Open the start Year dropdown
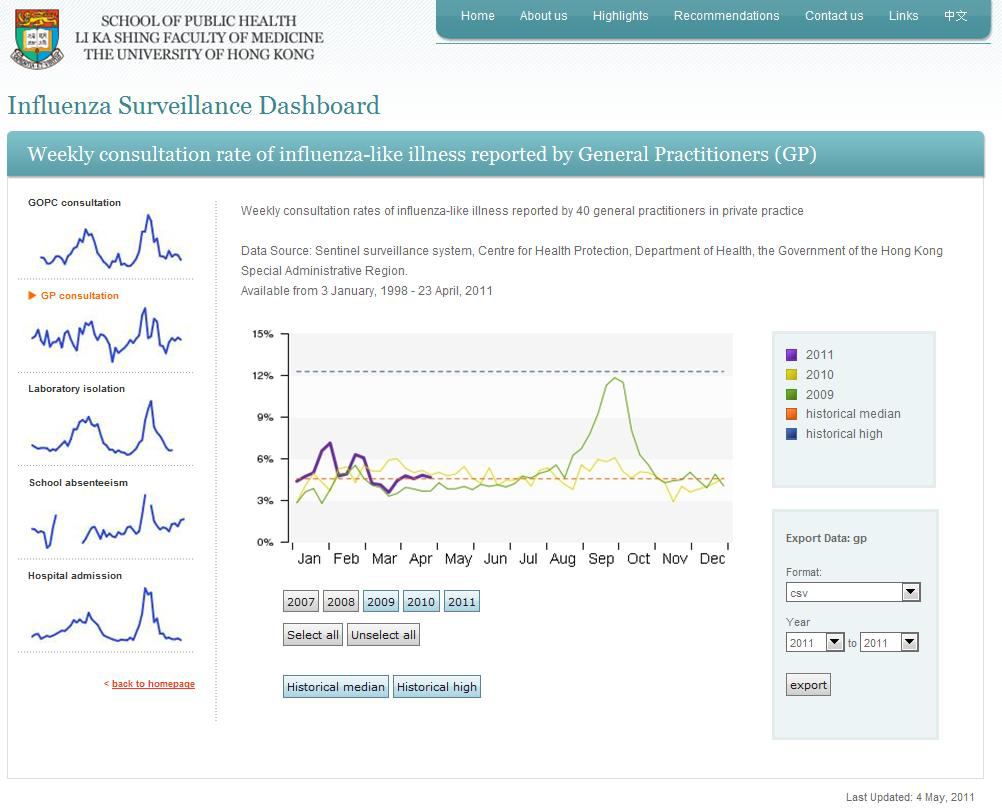Image resolution: width=1002 pixels, height=810 pixels. (815, 643)
